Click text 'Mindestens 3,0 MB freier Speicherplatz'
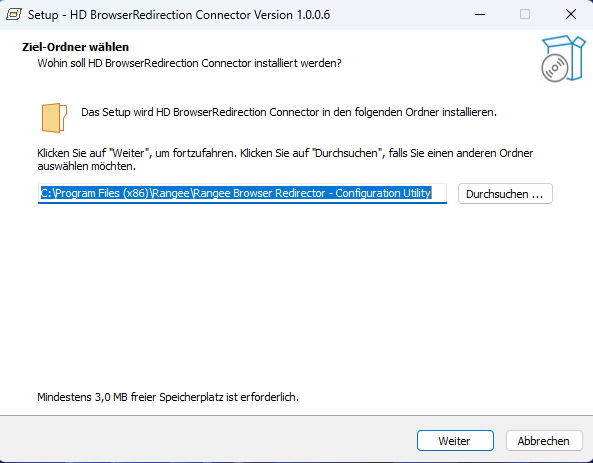 (x=130, y=397)
